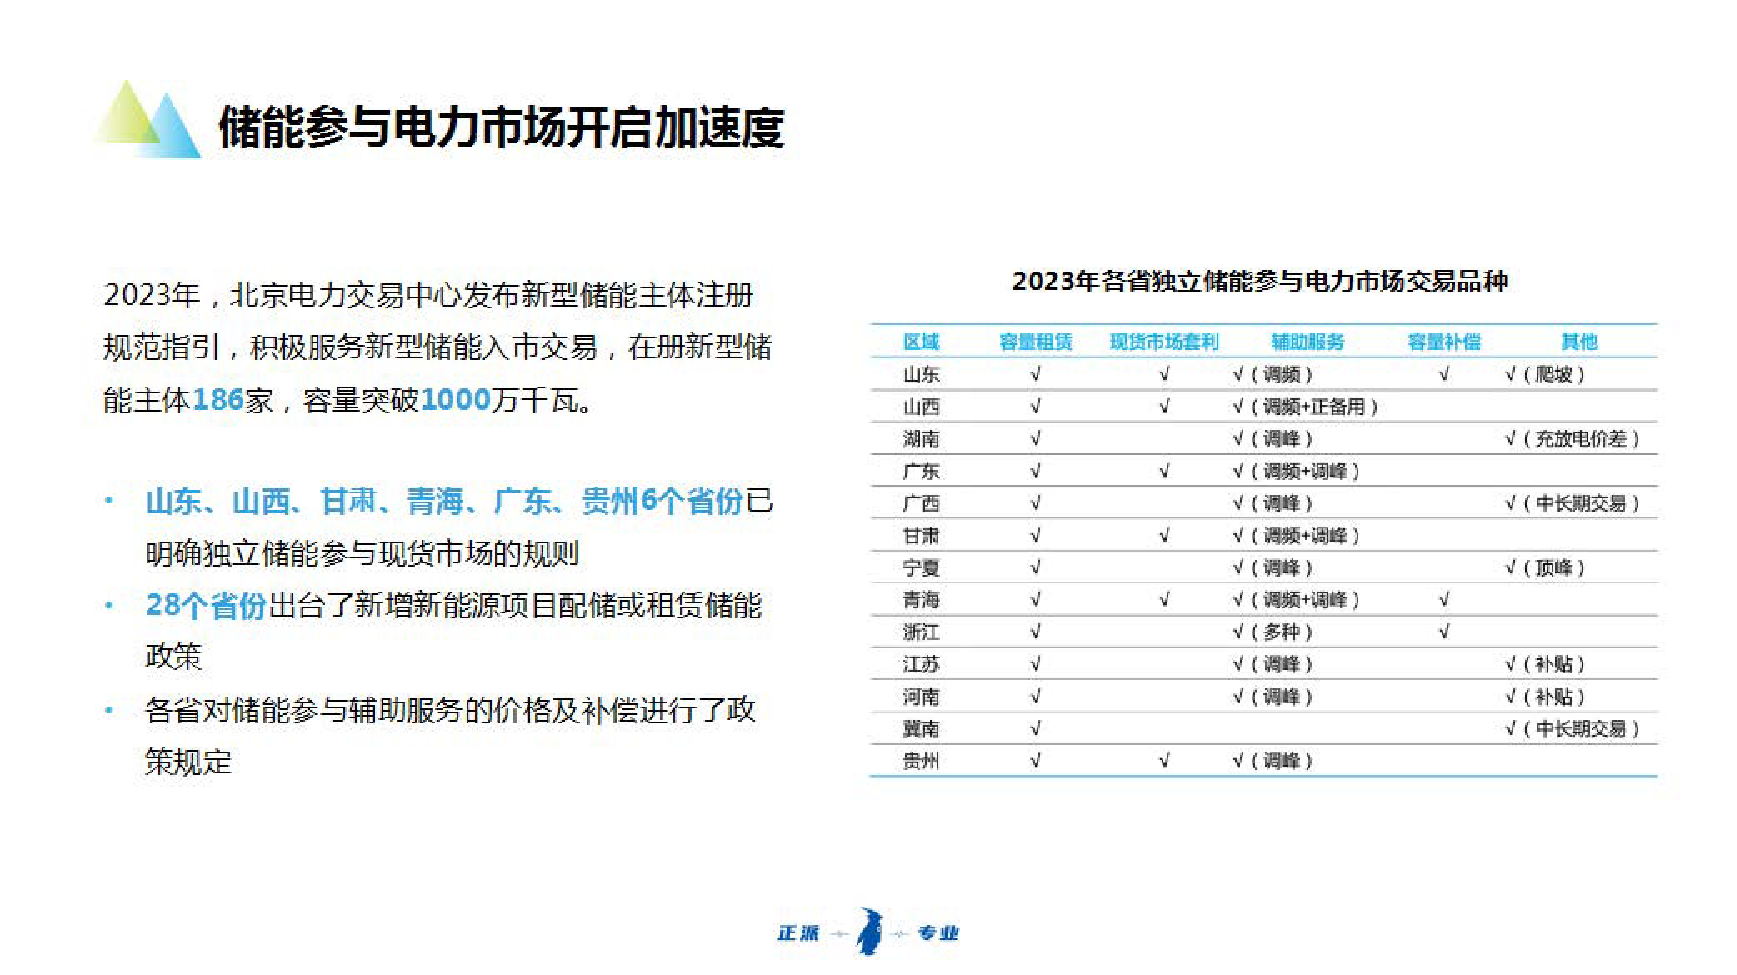Select the 广西 row label
This screenshot has height=975, width=1737.
[921, 503]
